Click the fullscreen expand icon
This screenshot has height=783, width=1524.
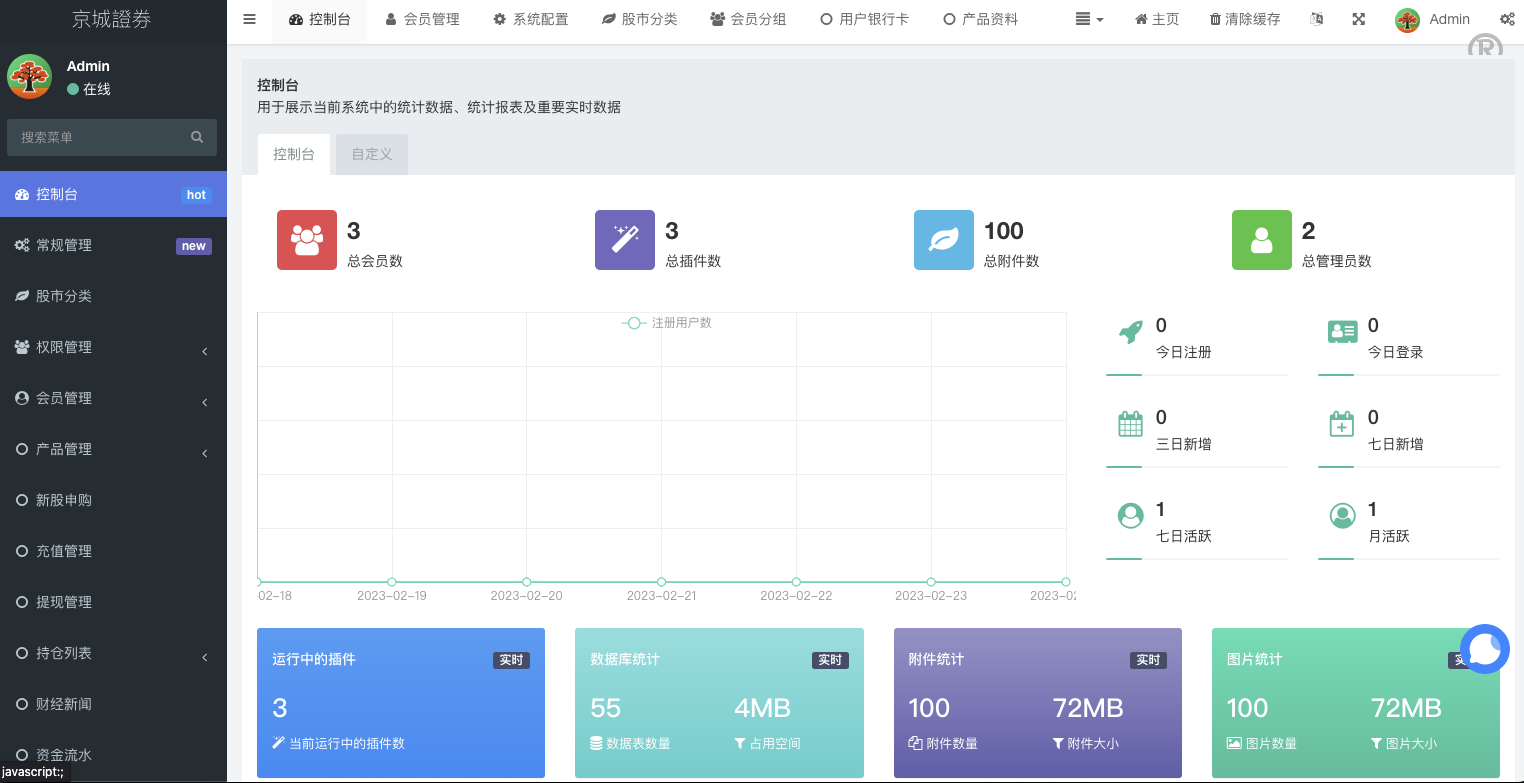coord(1358,19)
